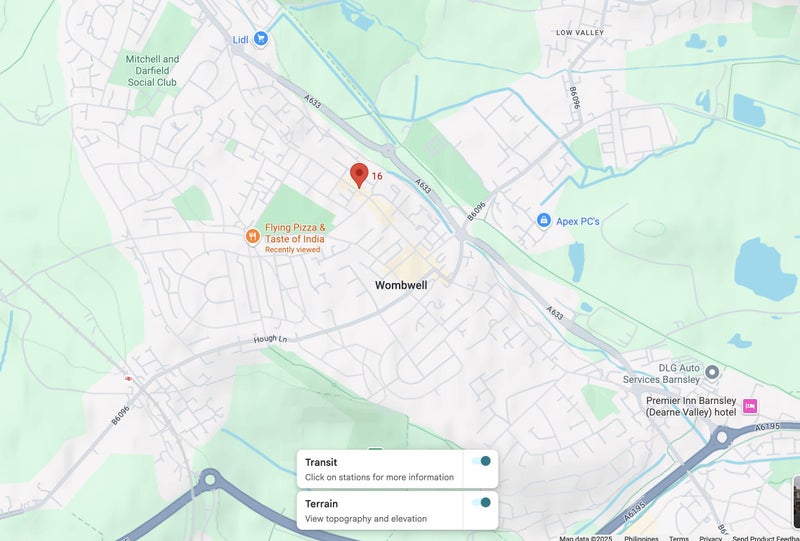Open the Street View thumbnail at right edge

797,502
